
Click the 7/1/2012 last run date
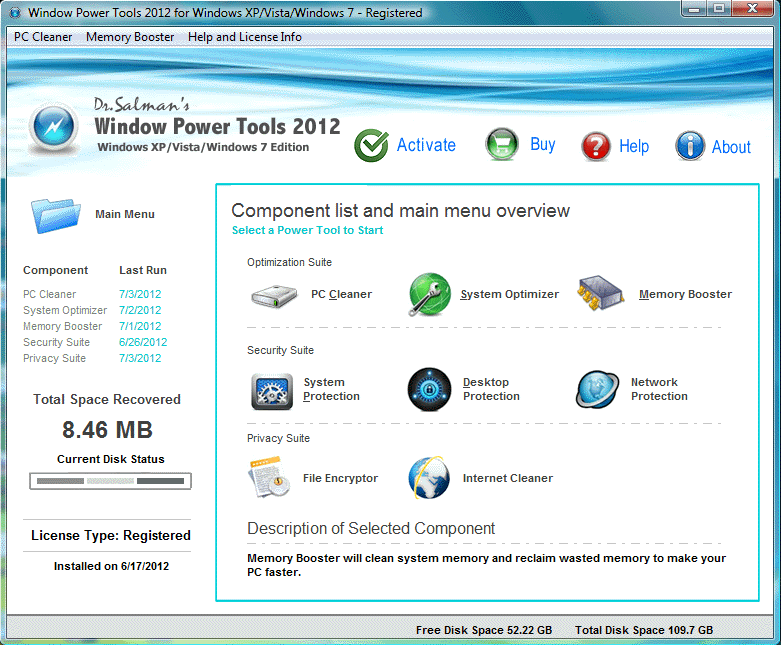[x=140, y=326]
